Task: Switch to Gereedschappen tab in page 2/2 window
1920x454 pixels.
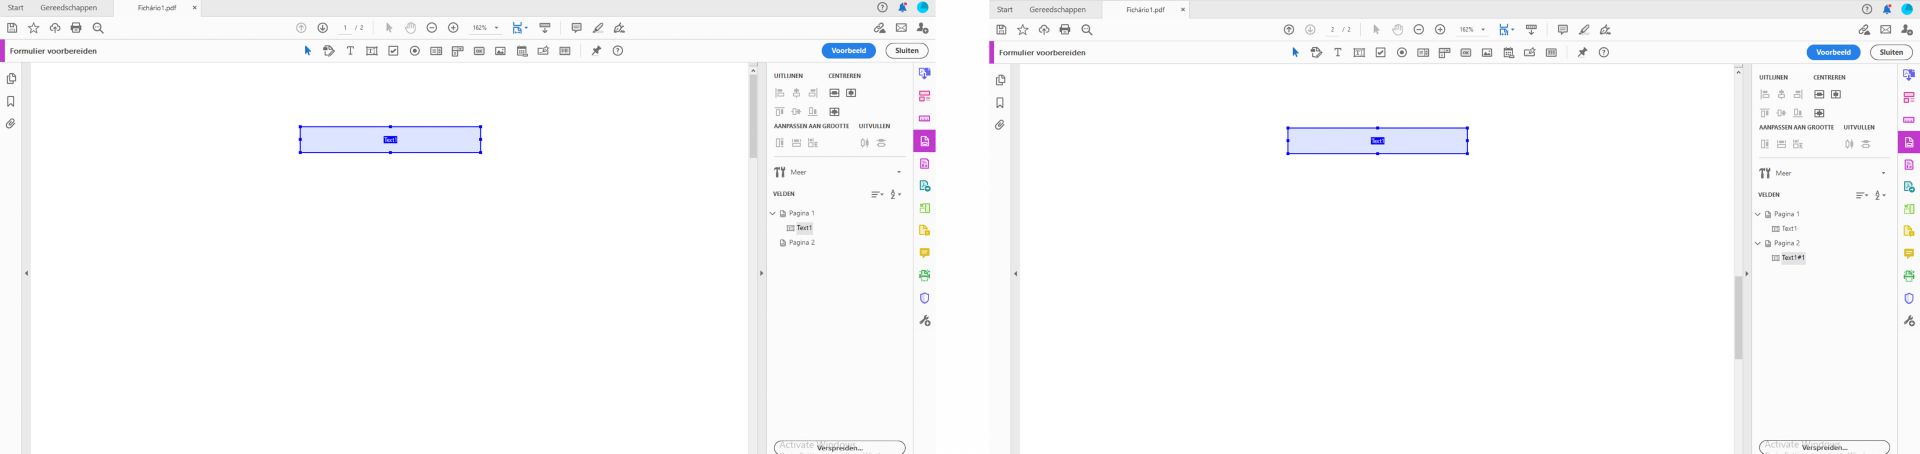Action: [x=1058, y=9]
